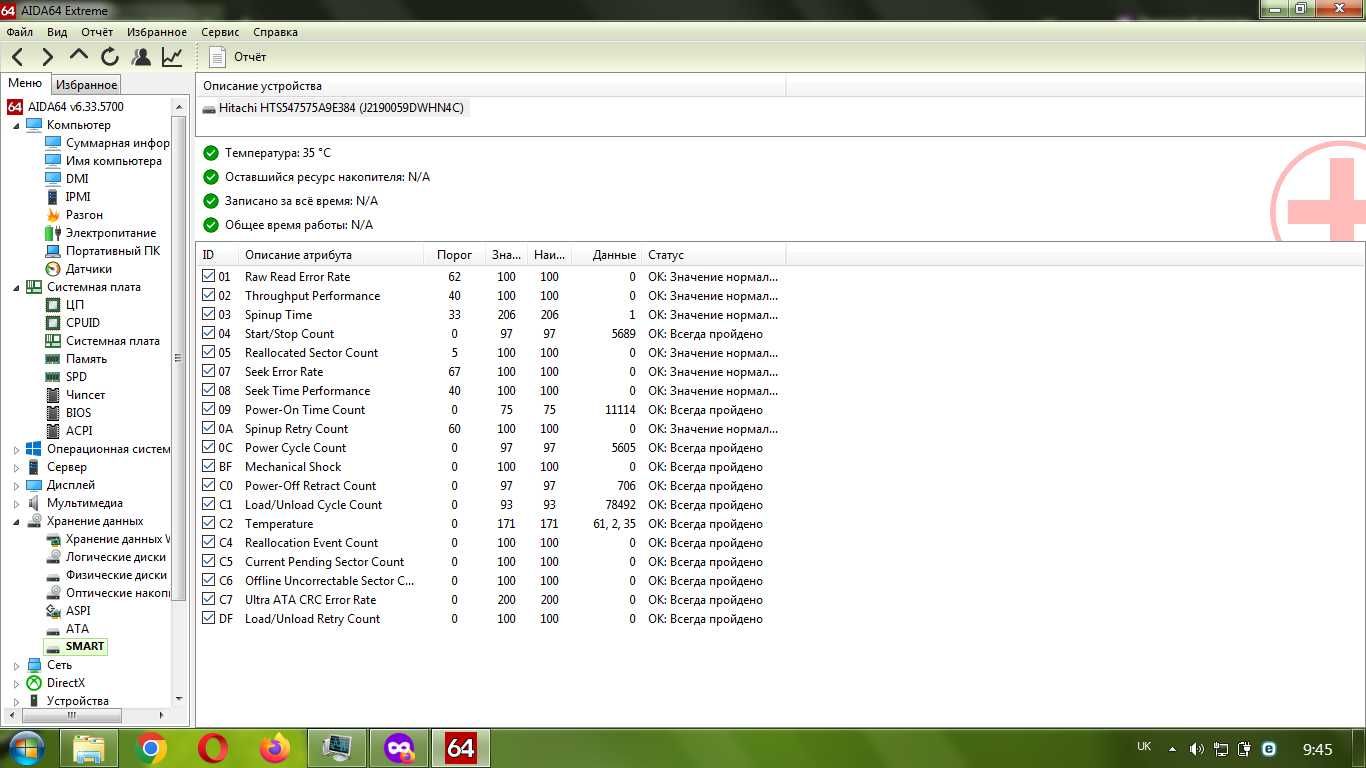The image size is (1366, 768).
Task: Open the volume icon in system tray
Action: pyautogui.click(x=1196, y=749)
